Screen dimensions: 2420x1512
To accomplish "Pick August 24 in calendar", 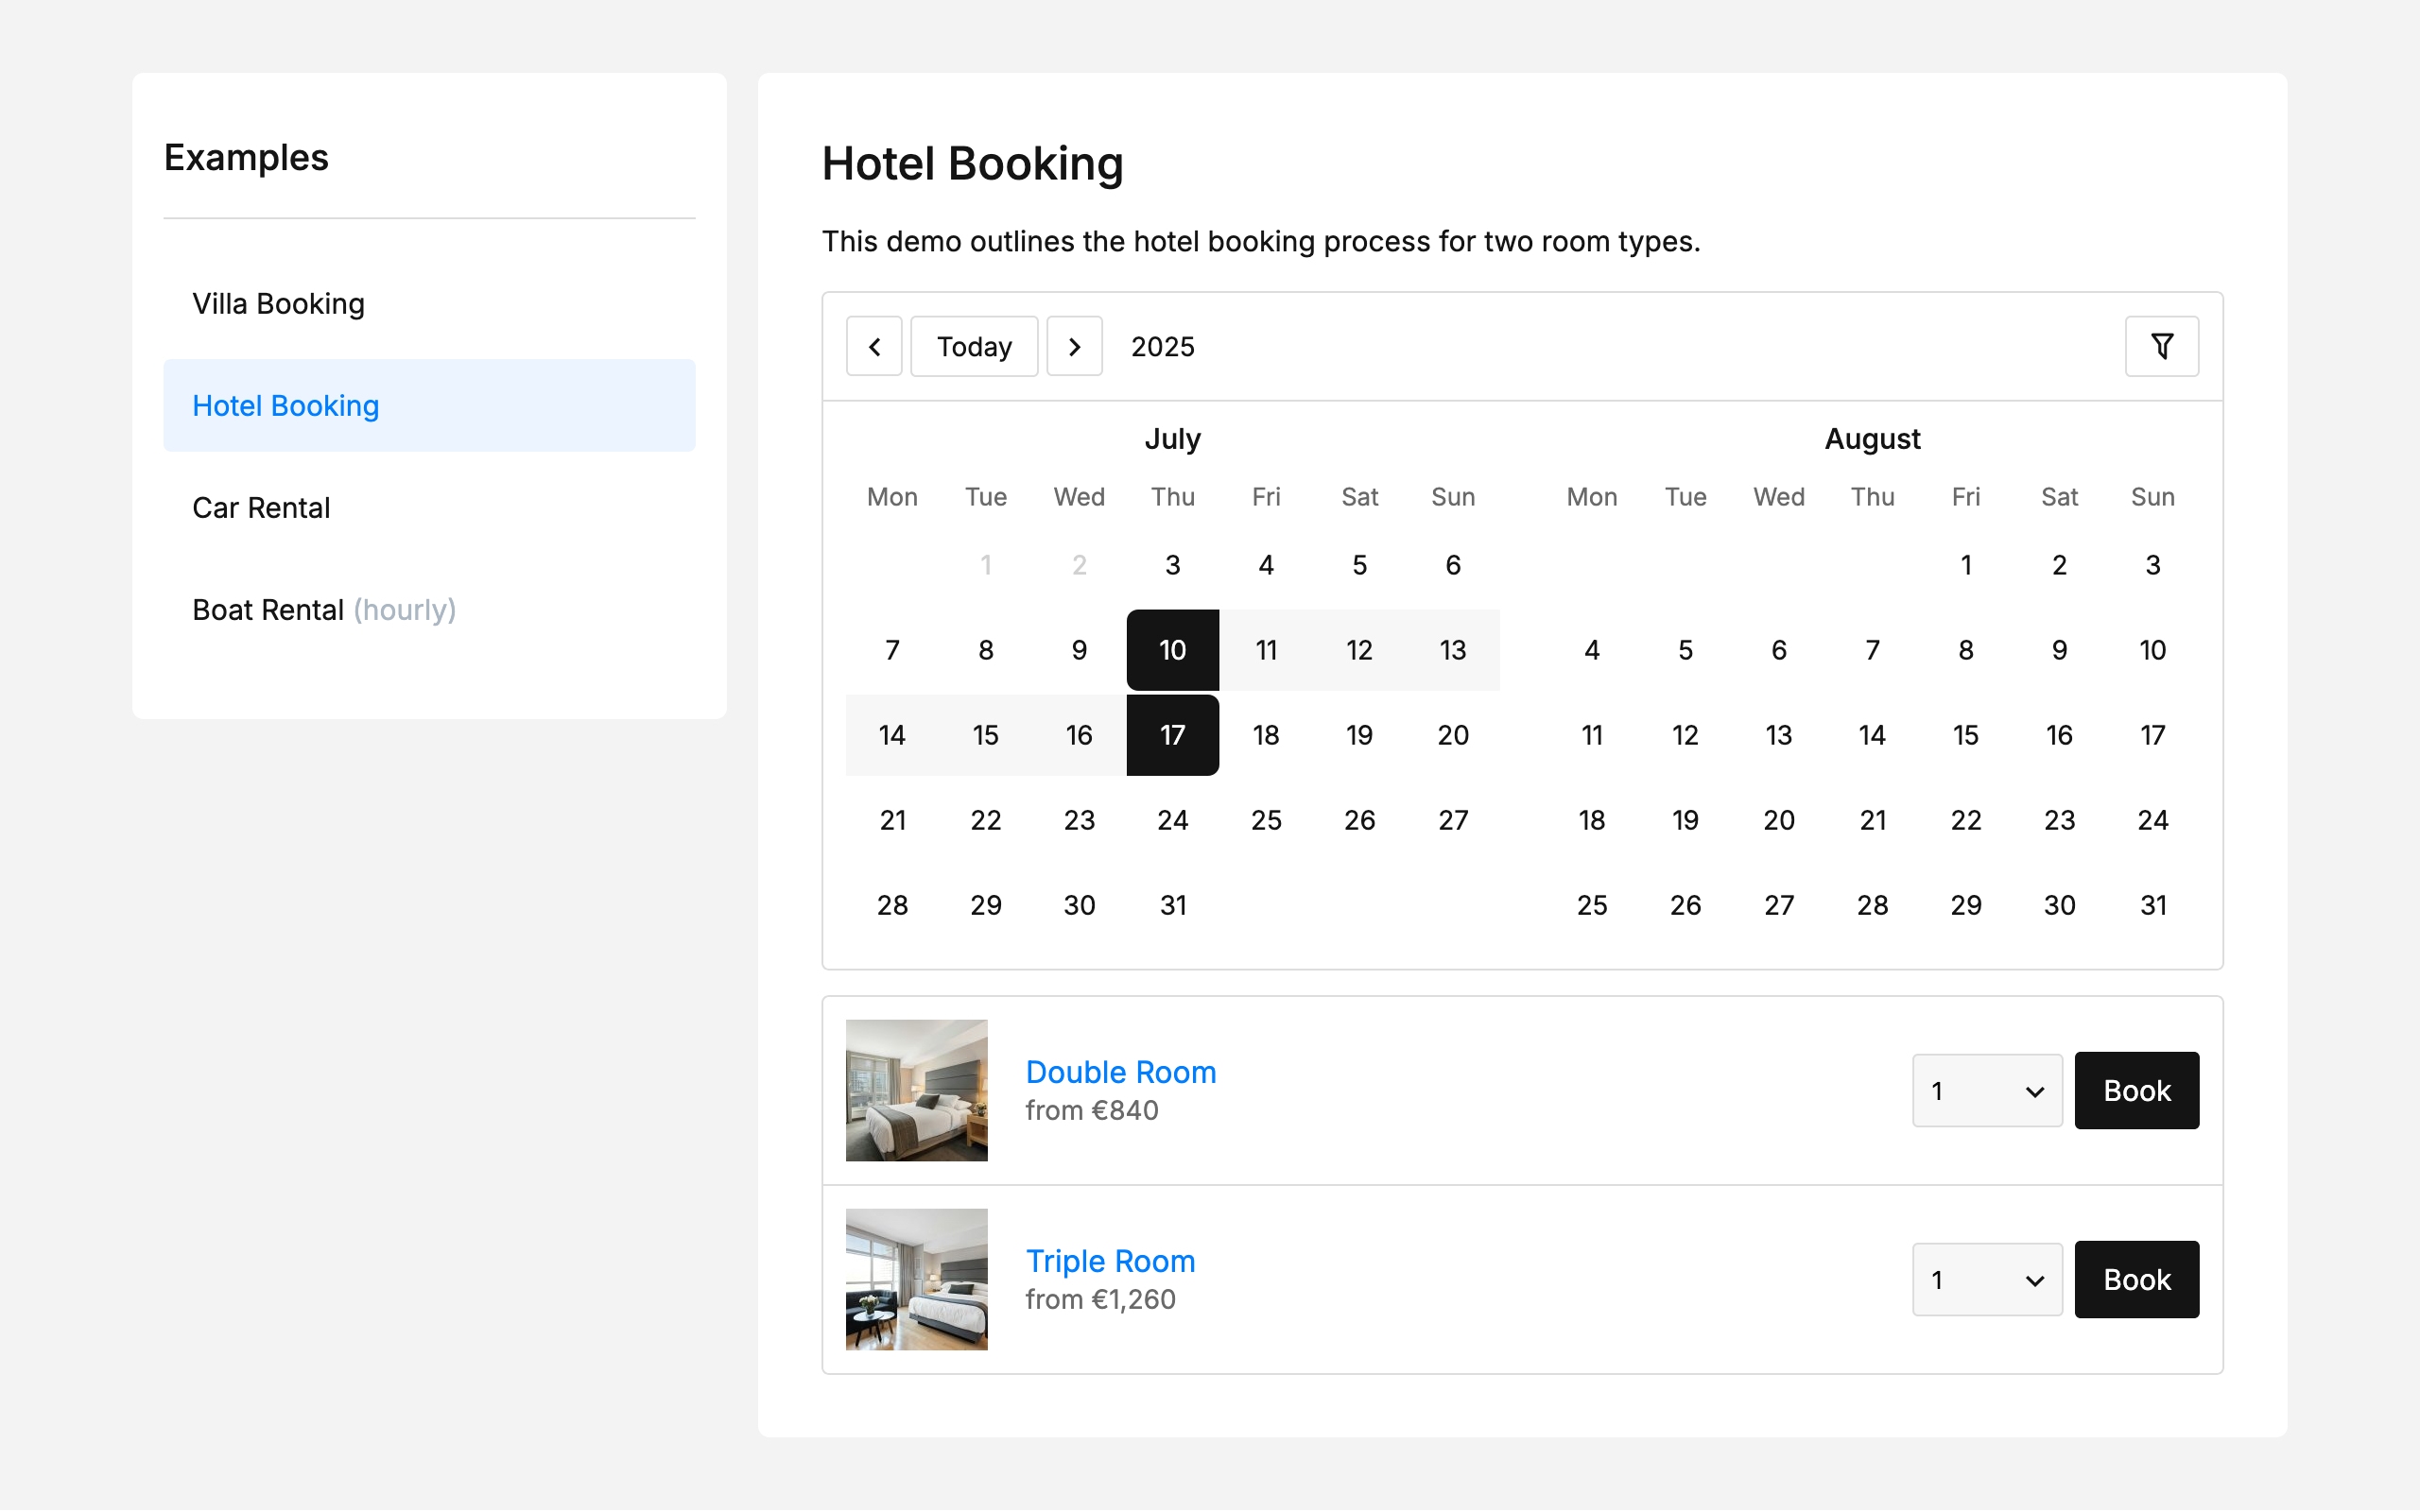I will 2153,820.
